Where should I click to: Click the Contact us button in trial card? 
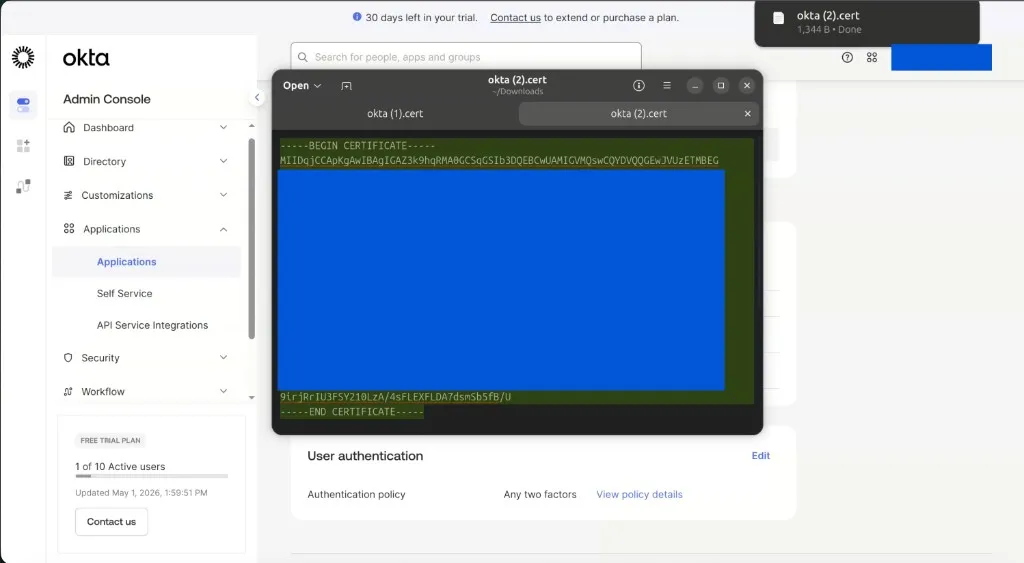pos(111,522)
